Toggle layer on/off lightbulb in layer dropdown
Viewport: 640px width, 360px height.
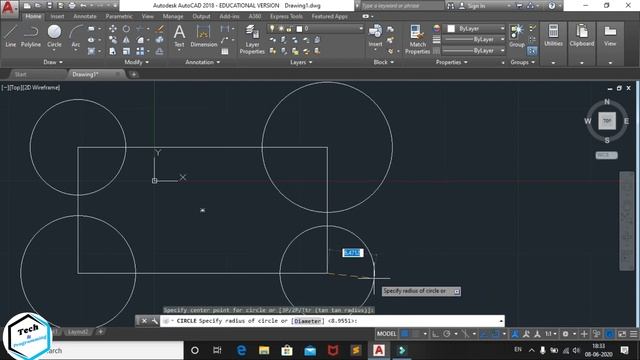pyautogui.click(x=272, y=29)
